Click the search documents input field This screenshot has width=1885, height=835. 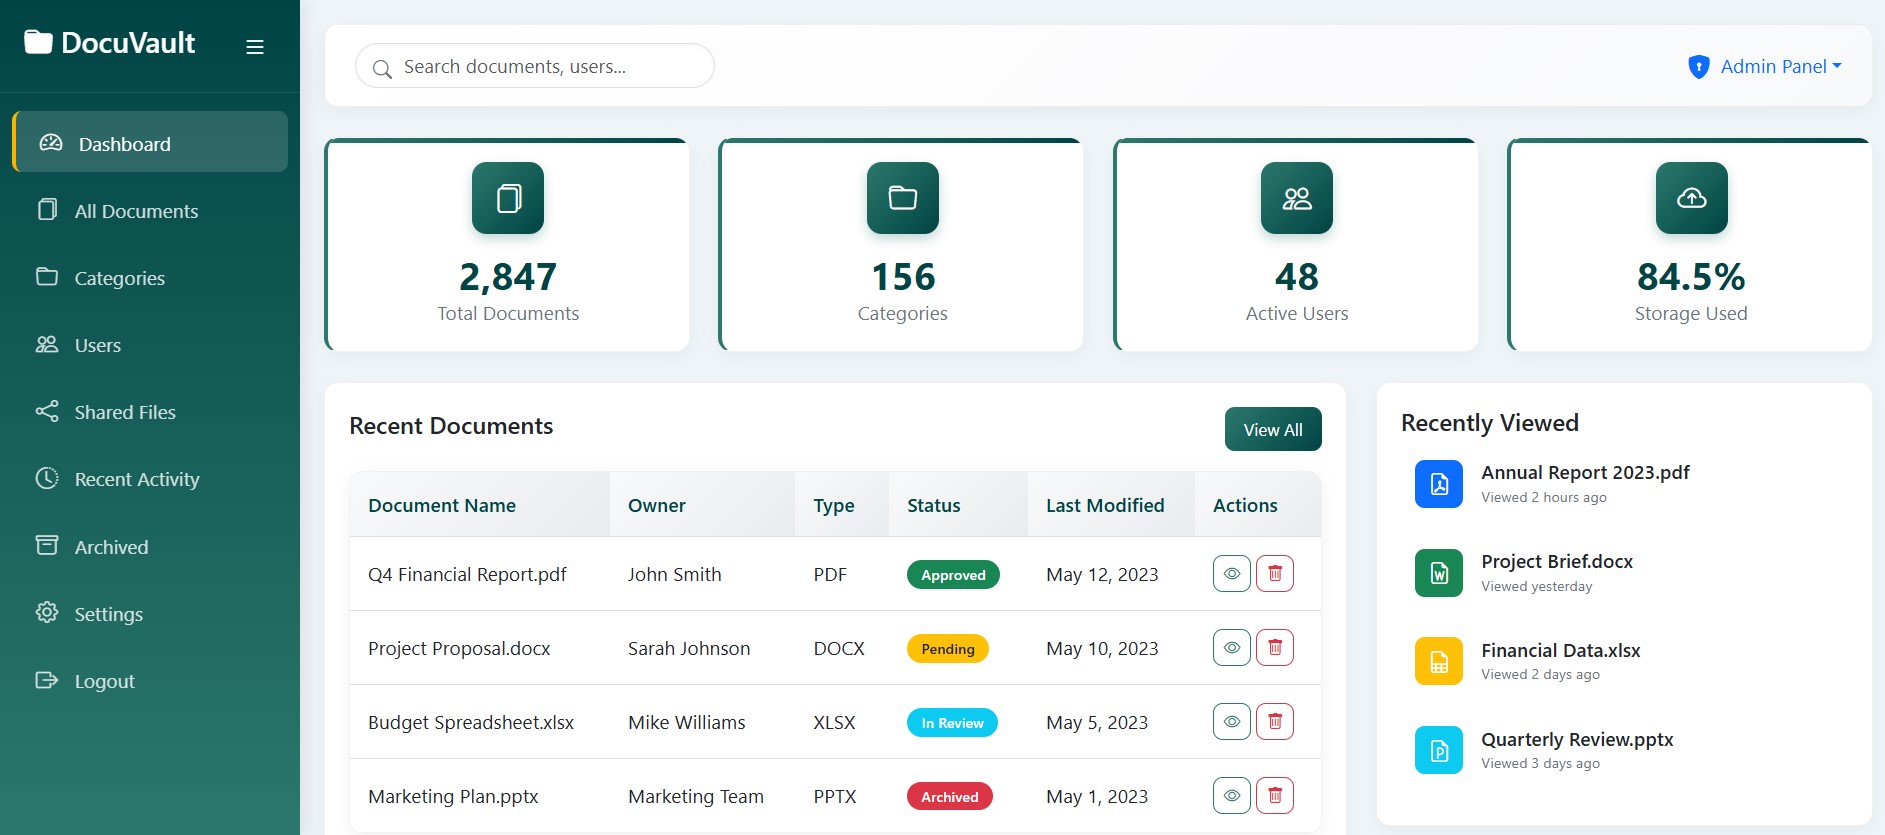pyautogui.click(x=540, y=67)
